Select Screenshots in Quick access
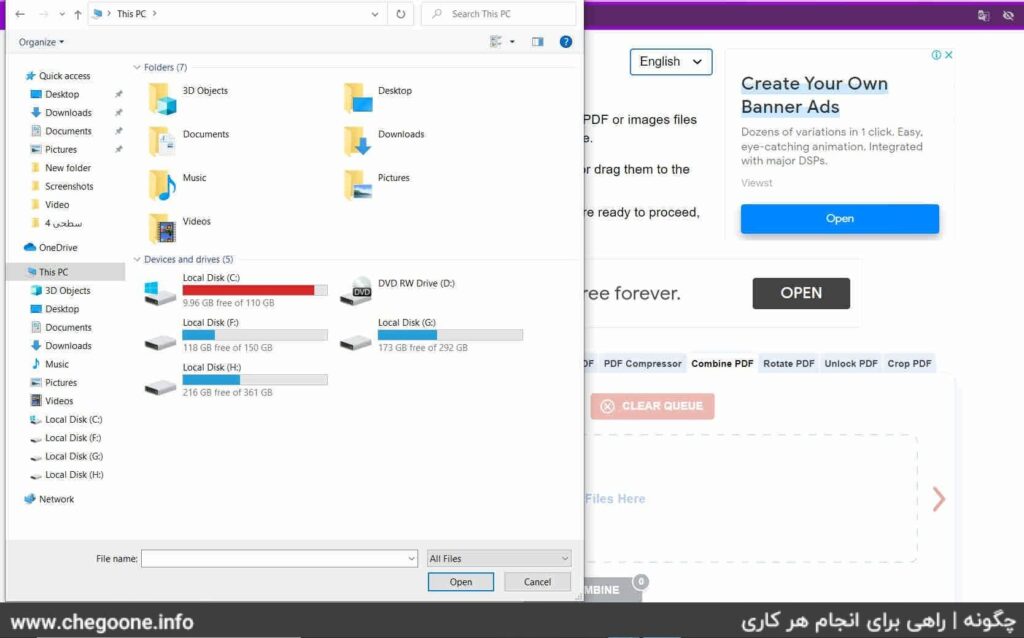This screenshot has height=638, width=1024. pyautogui.click(x=62, y=186)
